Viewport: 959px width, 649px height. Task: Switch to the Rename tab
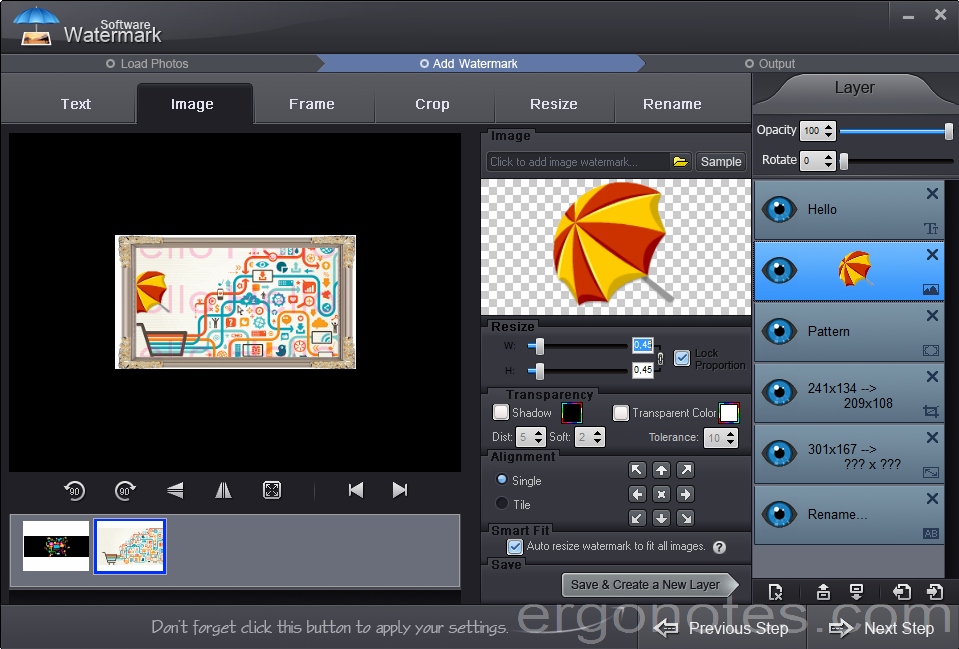(x=672, y=104)
